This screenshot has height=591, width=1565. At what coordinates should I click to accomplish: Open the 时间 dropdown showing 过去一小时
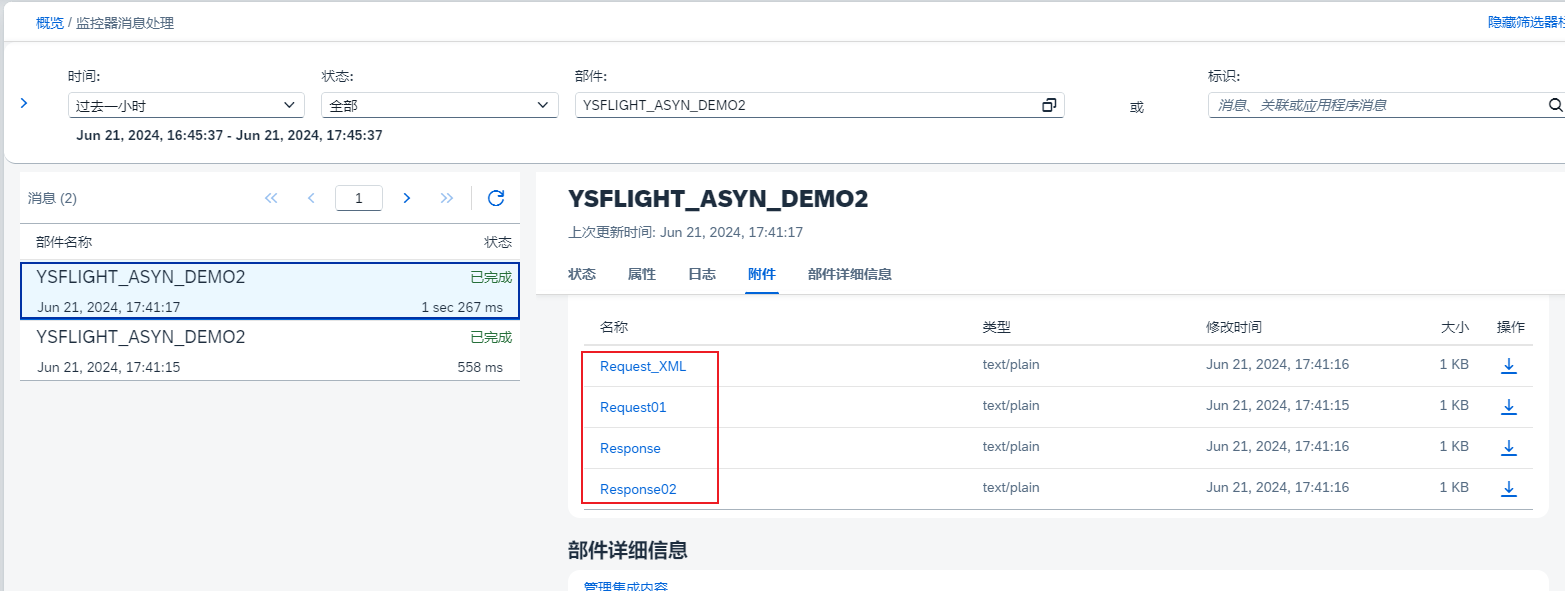point(186,104)
